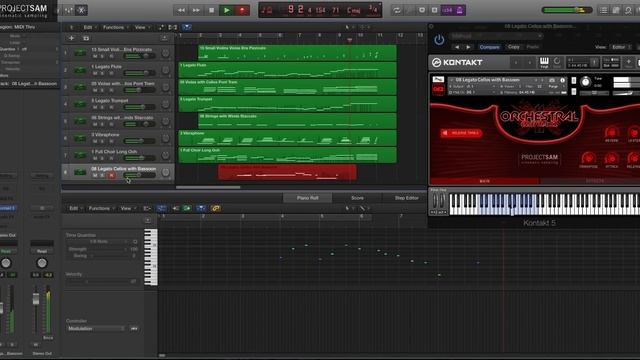Select the Main tab in Orchestral Essentials
The image size is (640, 360).
tap(484, 181)
